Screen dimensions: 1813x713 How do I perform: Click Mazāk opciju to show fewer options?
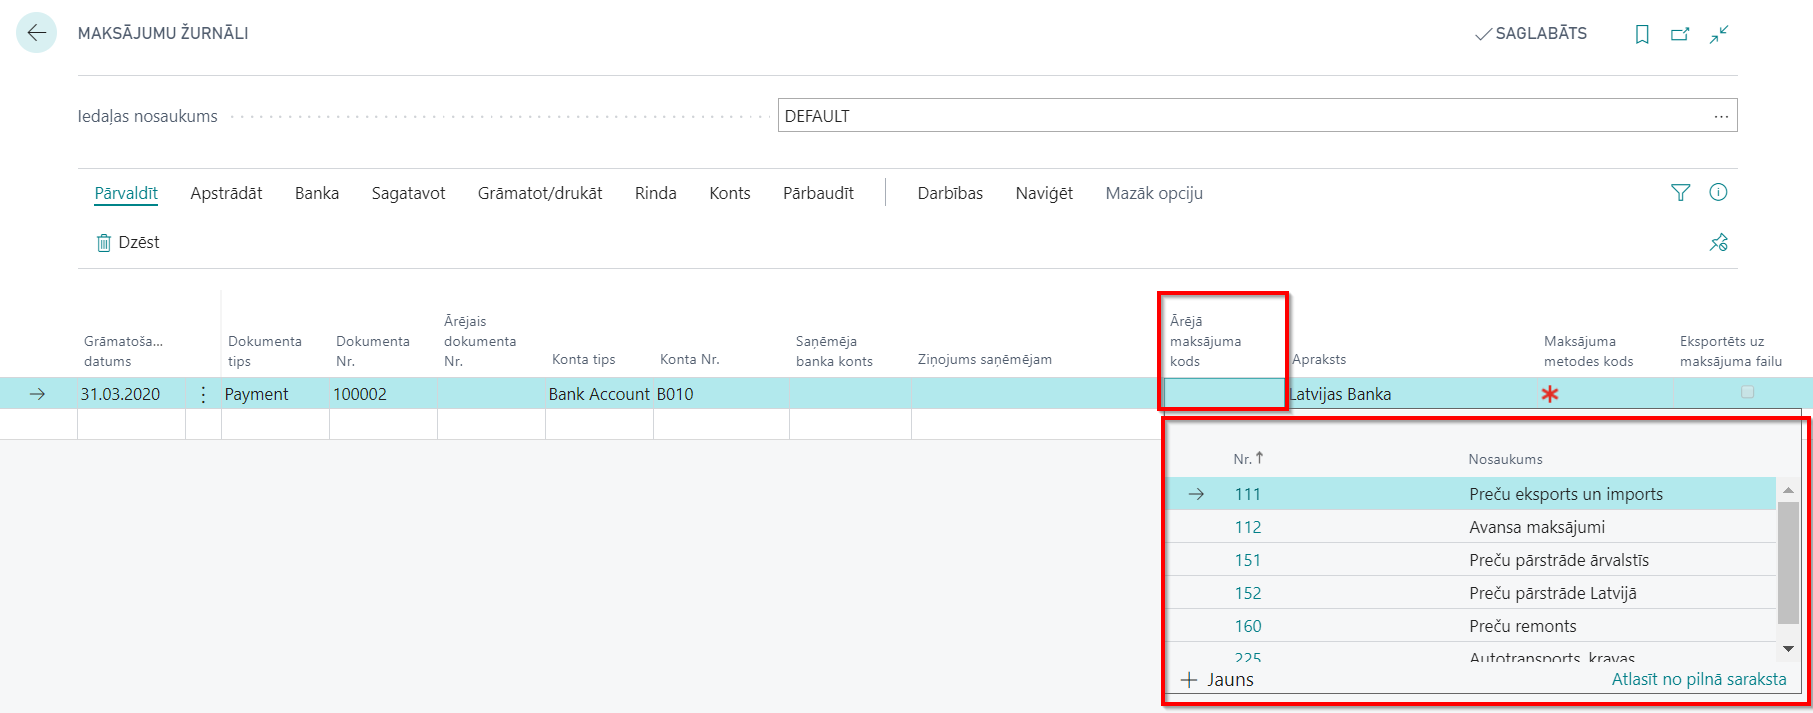point(1154,193)
